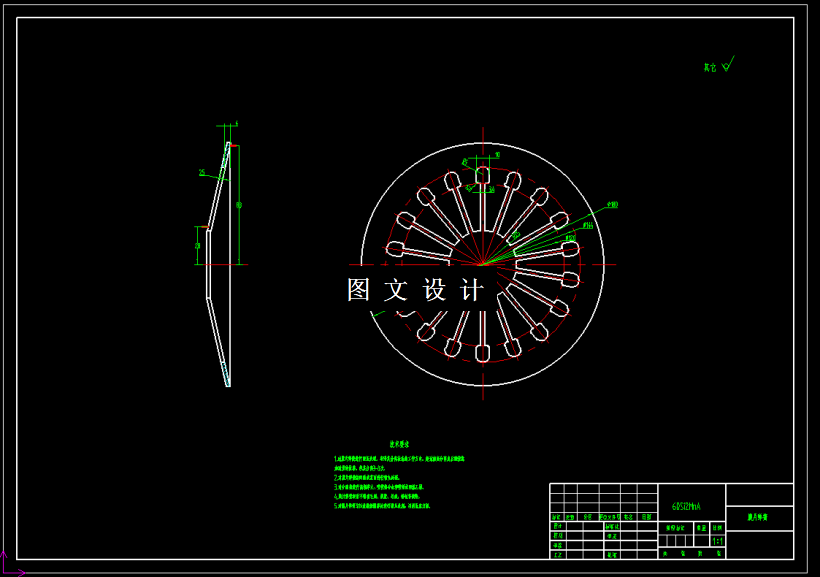This screenshot has height=577, width=820.
Task: Select the green technical requirements text block
Action: 399,482
